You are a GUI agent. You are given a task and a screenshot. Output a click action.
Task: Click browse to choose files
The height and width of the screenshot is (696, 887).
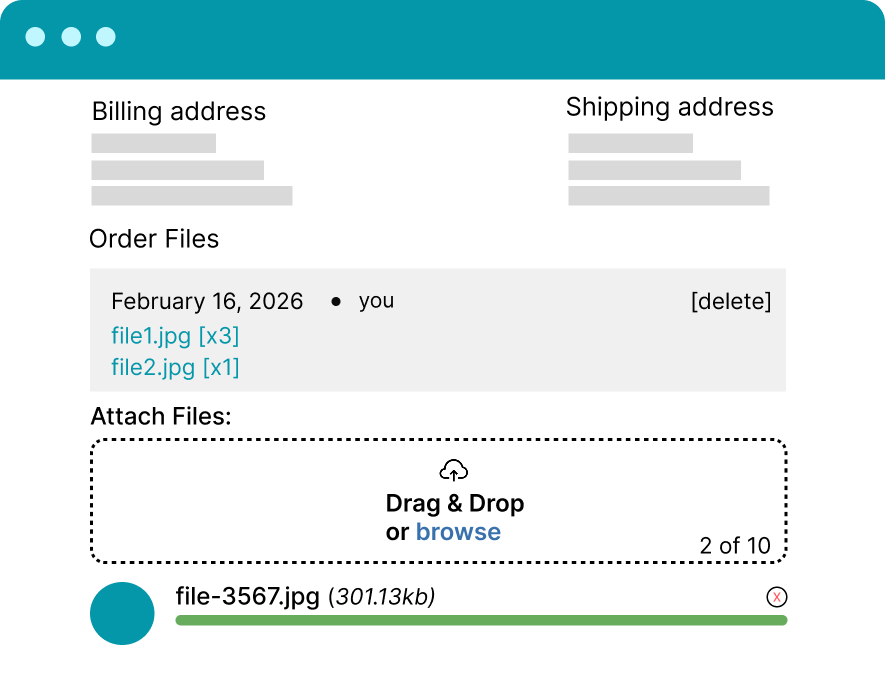(459, 531)
